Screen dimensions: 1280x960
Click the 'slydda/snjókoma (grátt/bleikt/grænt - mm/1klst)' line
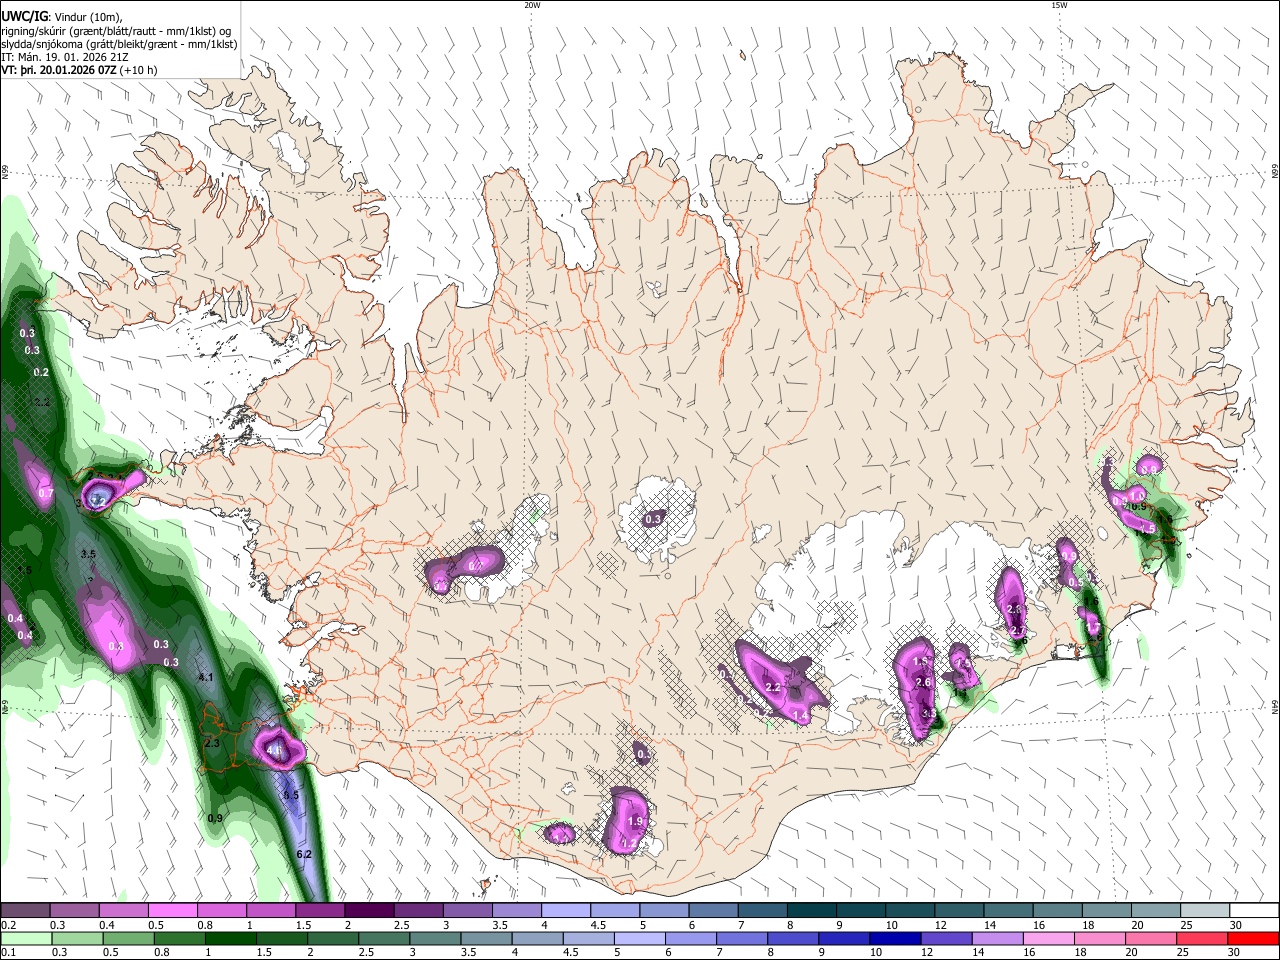tap(119, 44)
